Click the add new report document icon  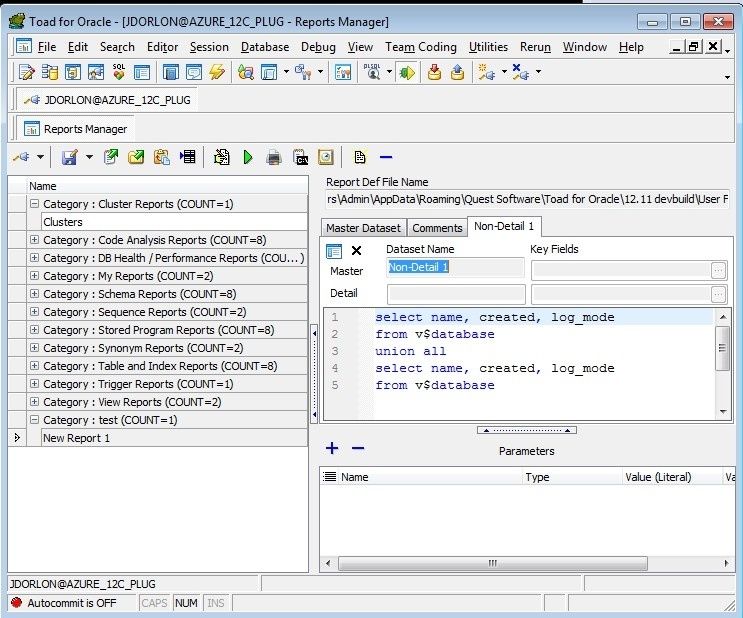coord(360,157)
